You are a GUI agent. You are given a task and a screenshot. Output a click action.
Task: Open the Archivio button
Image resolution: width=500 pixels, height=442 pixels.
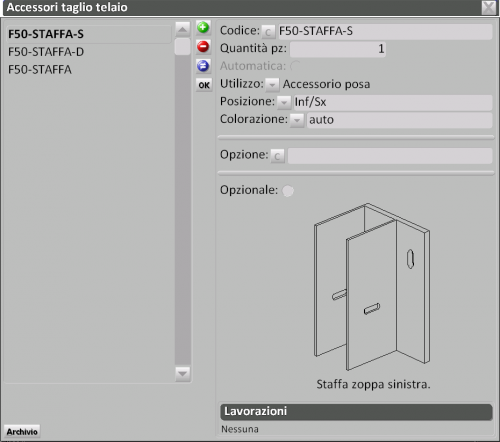tap(22, 432)
